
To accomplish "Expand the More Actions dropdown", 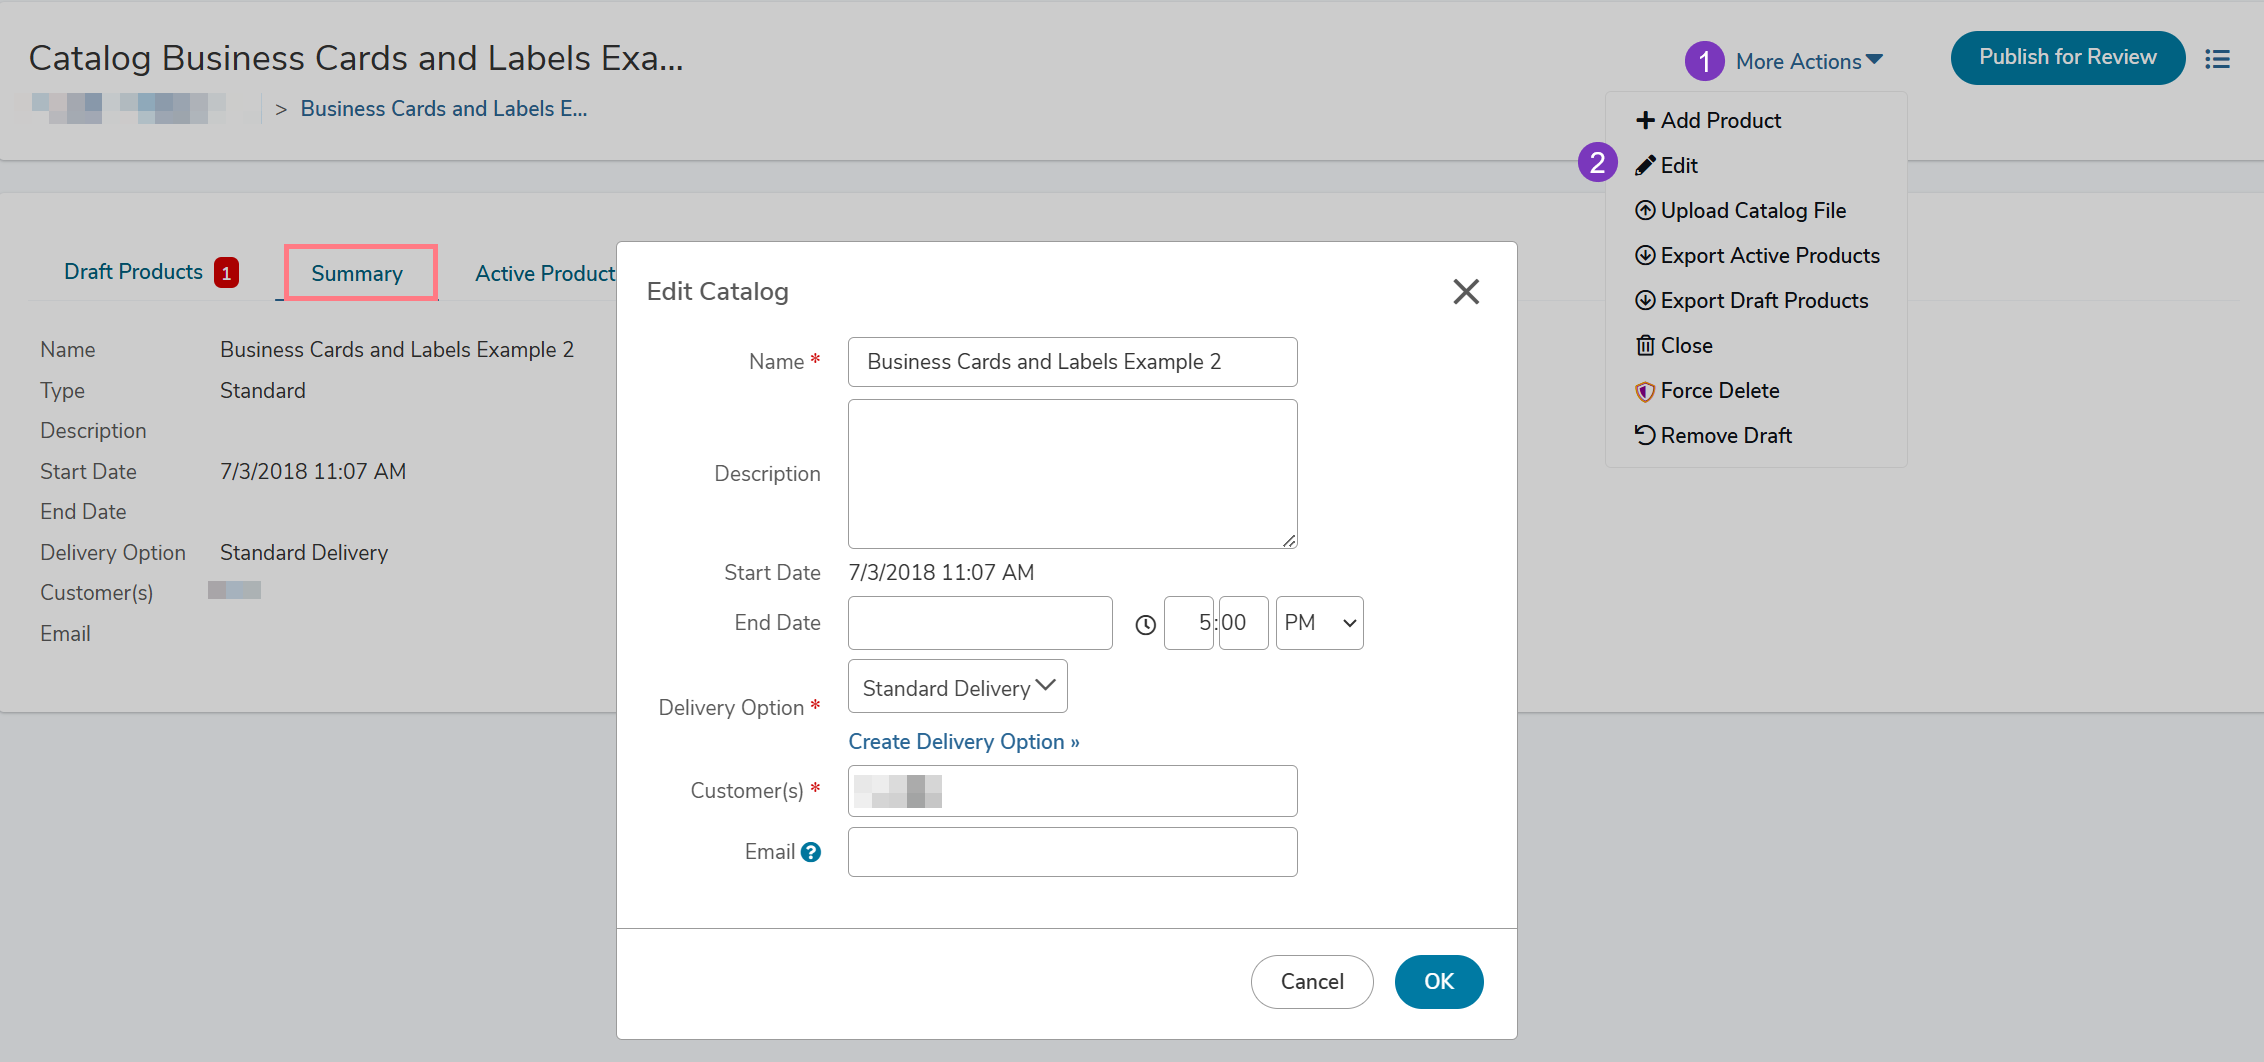I will (x=1808, y=62).
